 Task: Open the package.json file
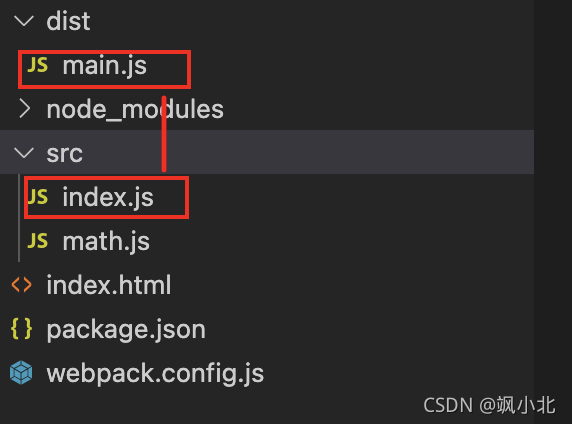point(126,330)
